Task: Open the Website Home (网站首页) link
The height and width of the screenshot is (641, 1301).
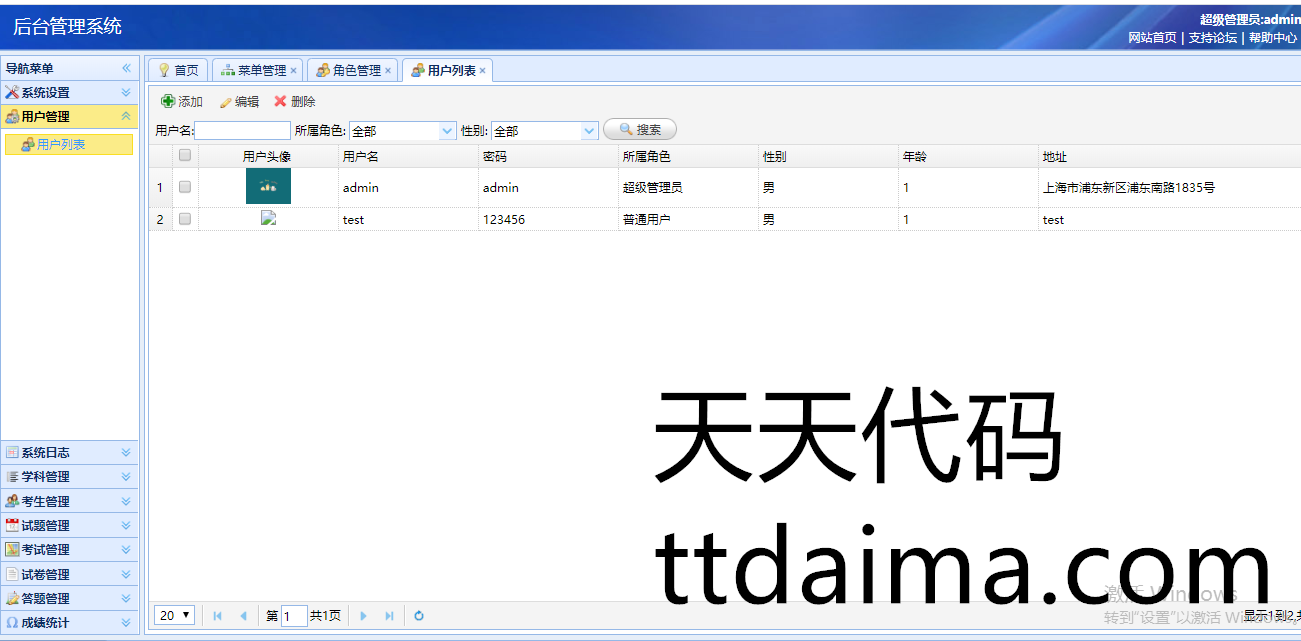Action: pos(1152,38)
